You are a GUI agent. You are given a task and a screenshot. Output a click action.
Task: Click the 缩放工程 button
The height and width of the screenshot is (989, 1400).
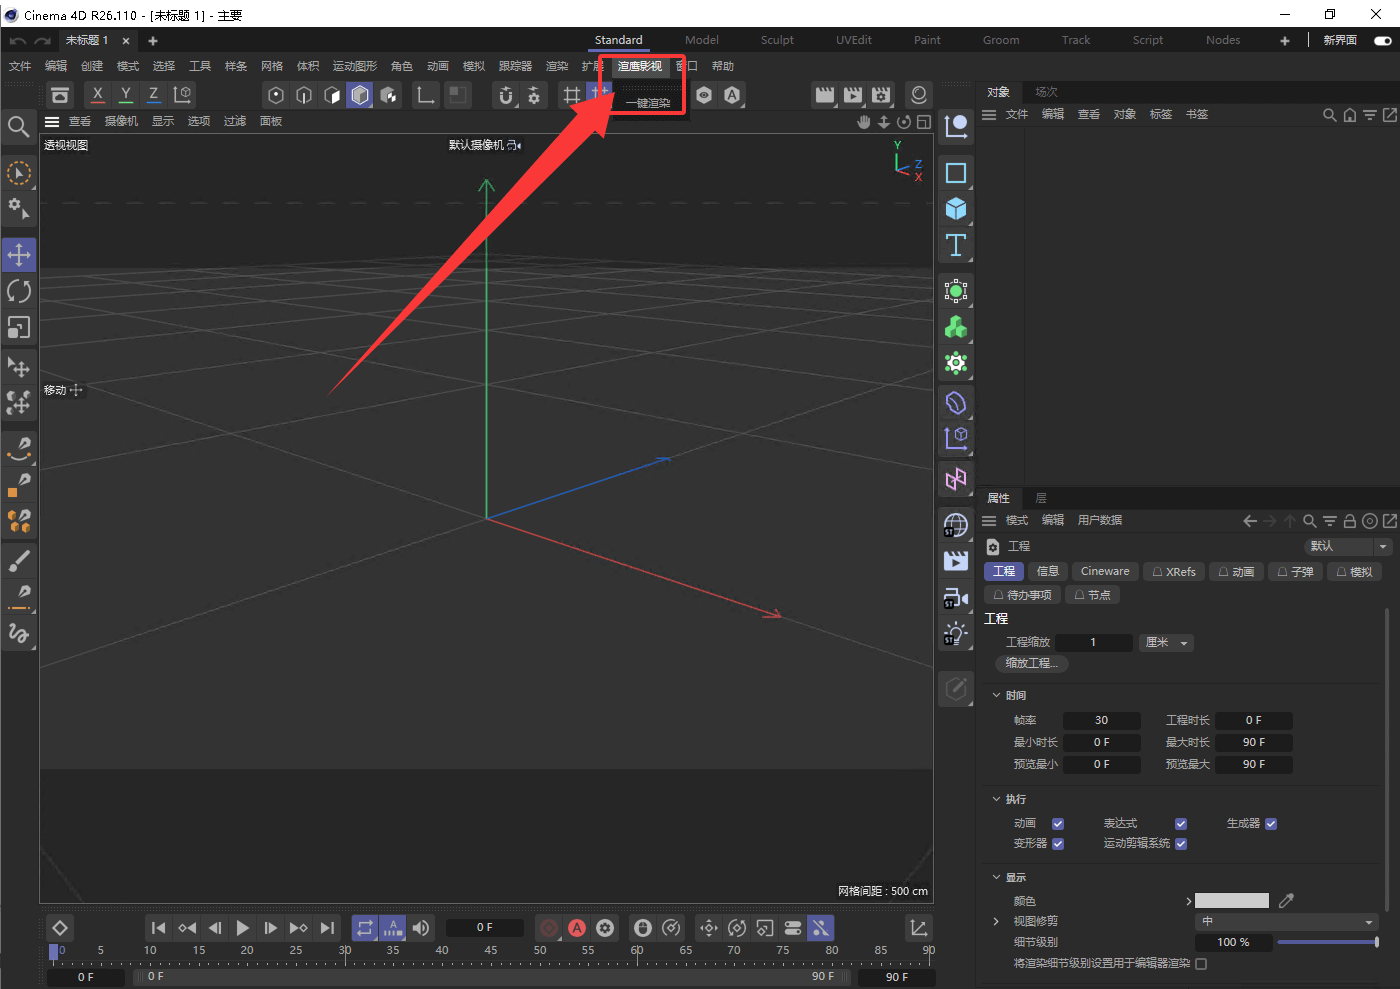1032,663
